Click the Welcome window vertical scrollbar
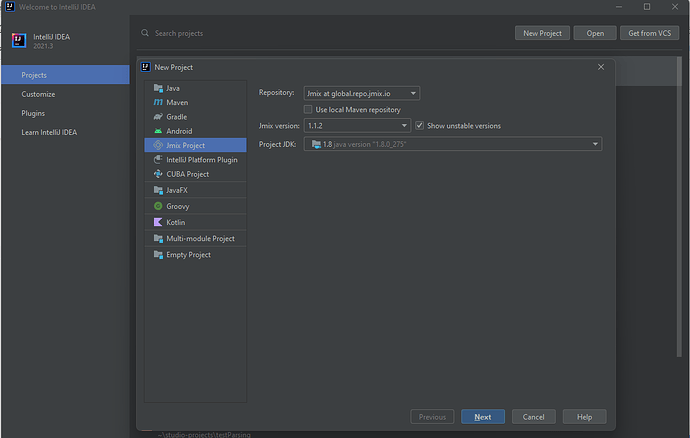Image resolution: width=690 pixels, height=438 pixels. point(679,206)
